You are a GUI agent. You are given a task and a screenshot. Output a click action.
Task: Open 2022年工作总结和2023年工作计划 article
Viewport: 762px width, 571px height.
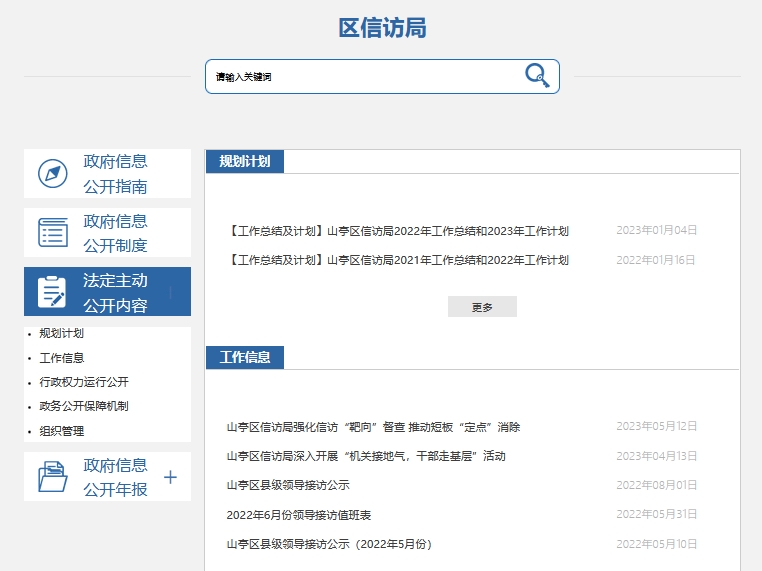tap(398, 231)
